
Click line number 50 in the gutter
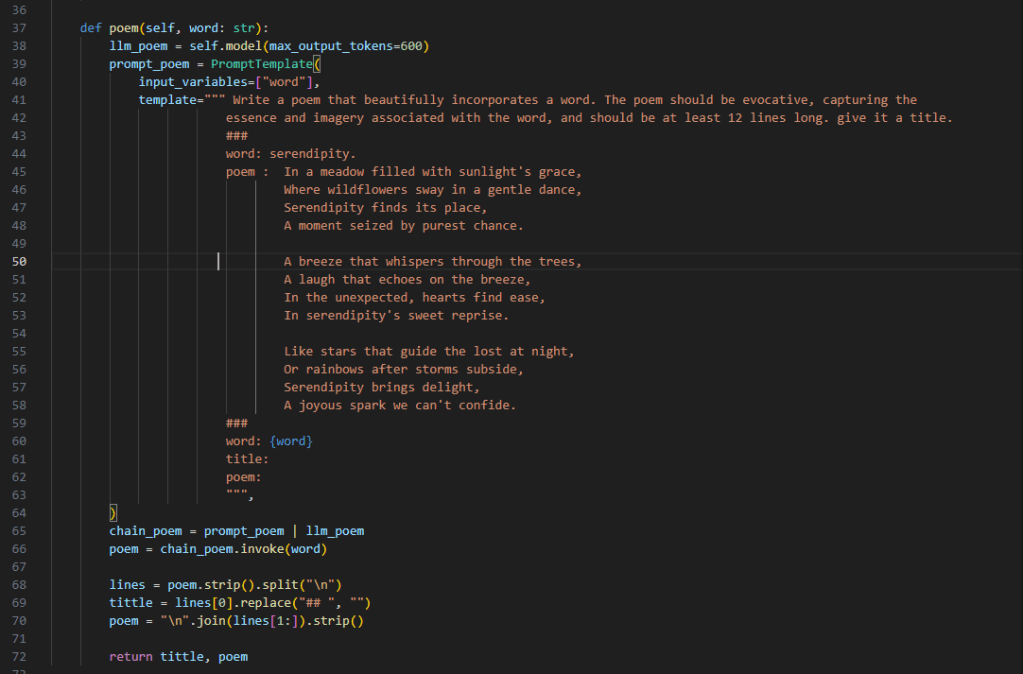click(x=19, y=262)
